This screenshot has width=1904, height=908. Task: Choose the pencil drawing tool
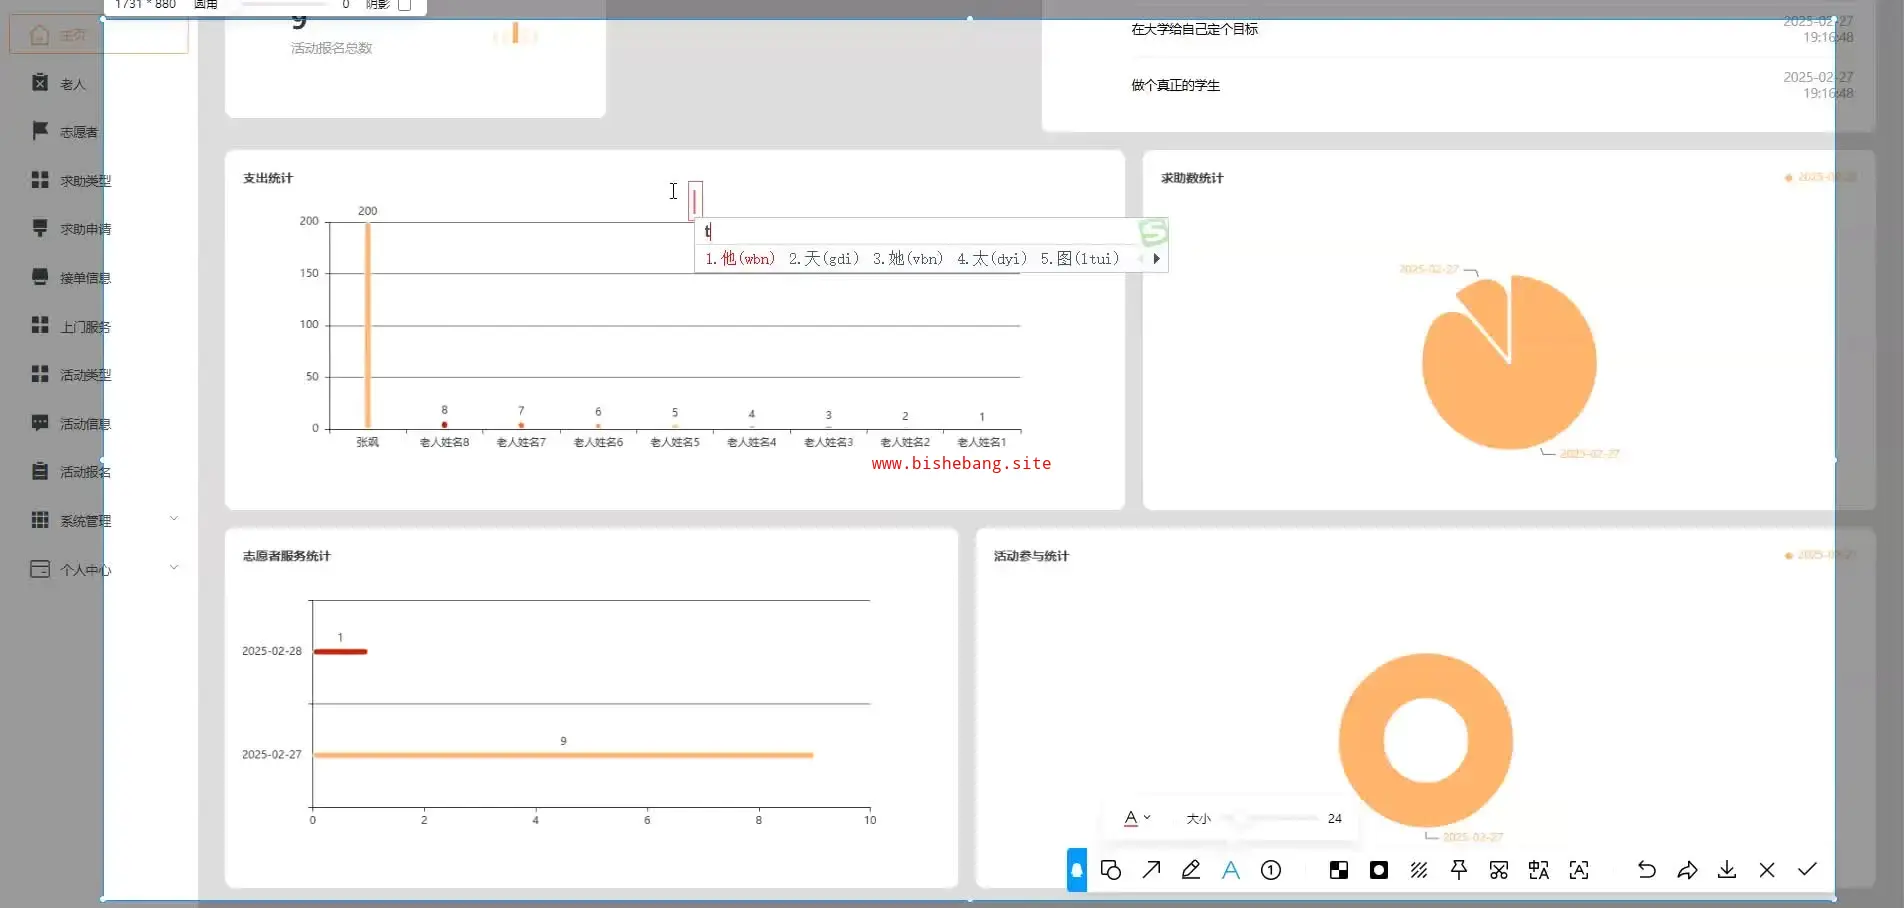pos(1191,870)
